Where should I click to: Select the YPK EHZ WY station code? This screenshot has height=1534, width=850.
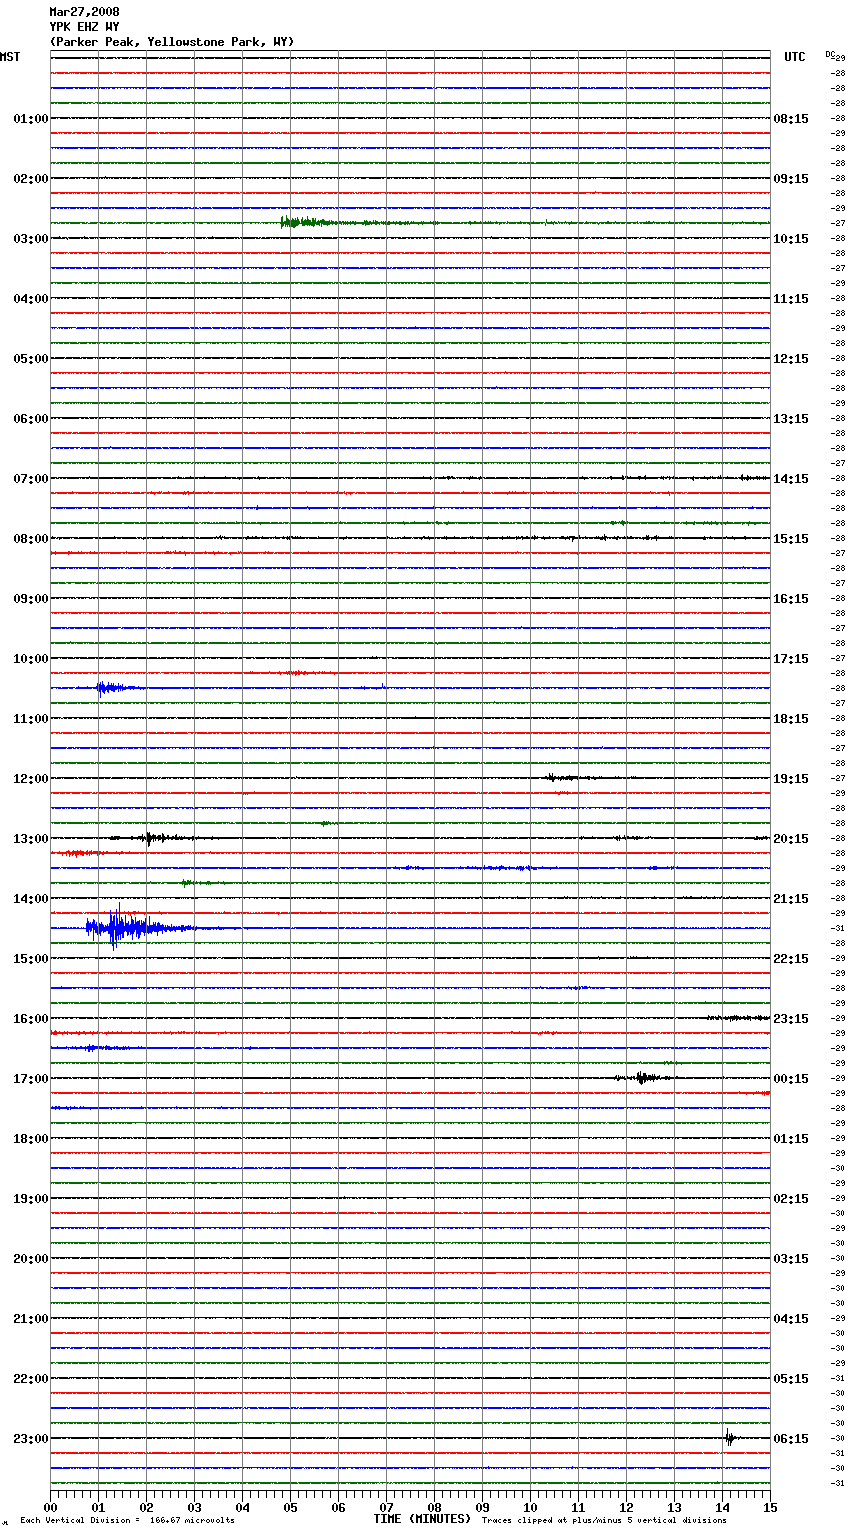click(x=84, y=27)
